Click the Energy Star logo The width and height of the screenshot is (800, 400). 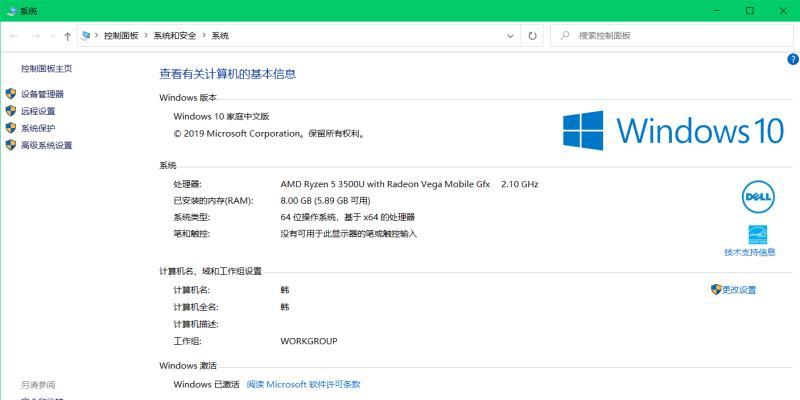[758, 235]
